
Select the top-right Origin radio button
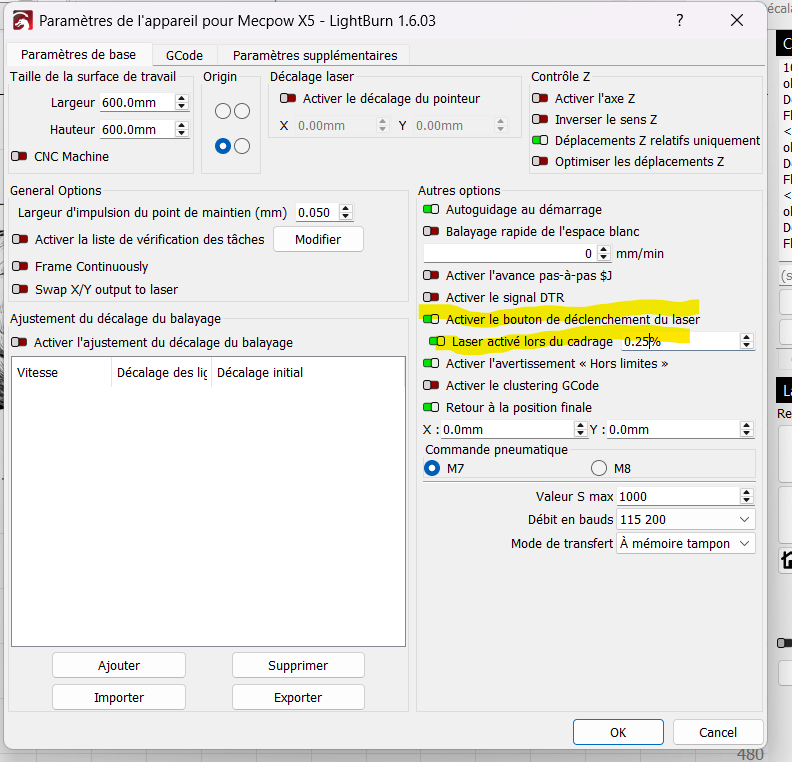tap(242, 111)
